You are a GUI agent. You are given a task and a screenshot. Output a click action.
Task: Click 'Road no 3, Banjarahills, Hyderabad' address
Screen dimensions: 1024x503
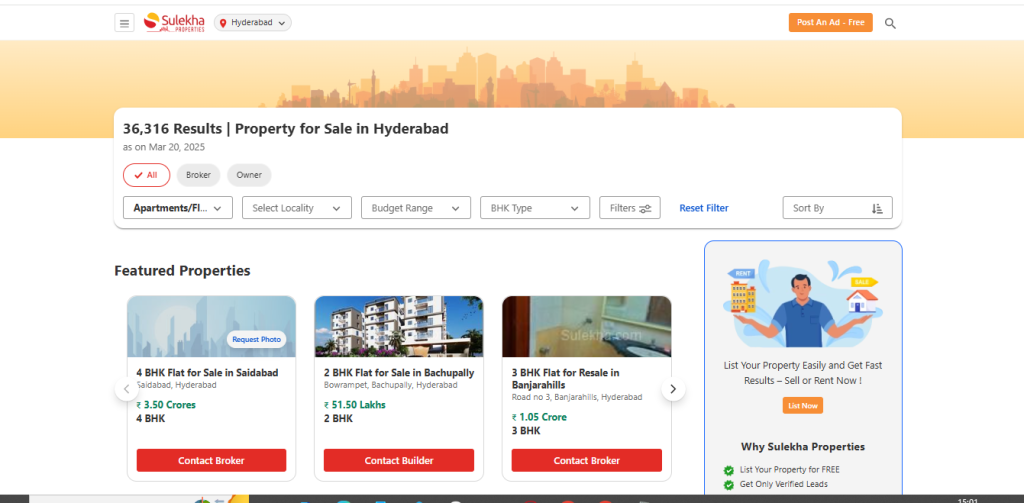coord(577,397)
